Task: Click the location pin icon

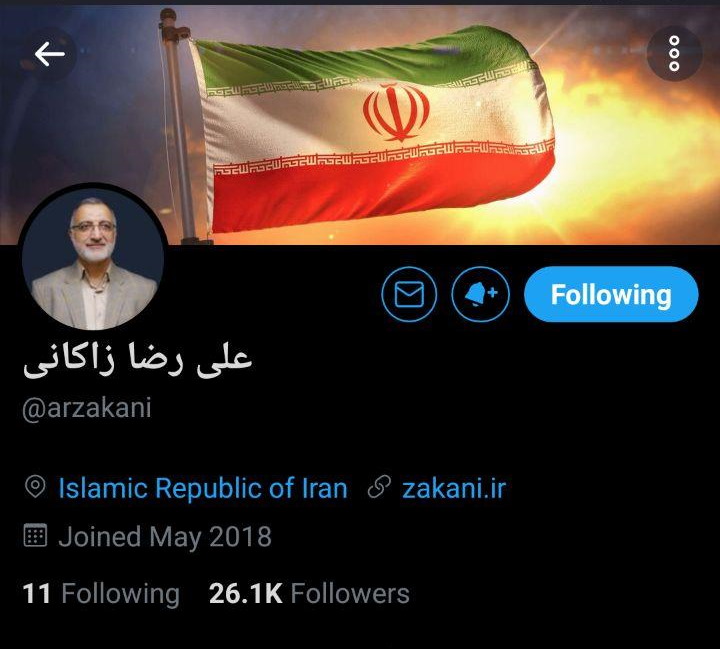Action: (35, 487)
